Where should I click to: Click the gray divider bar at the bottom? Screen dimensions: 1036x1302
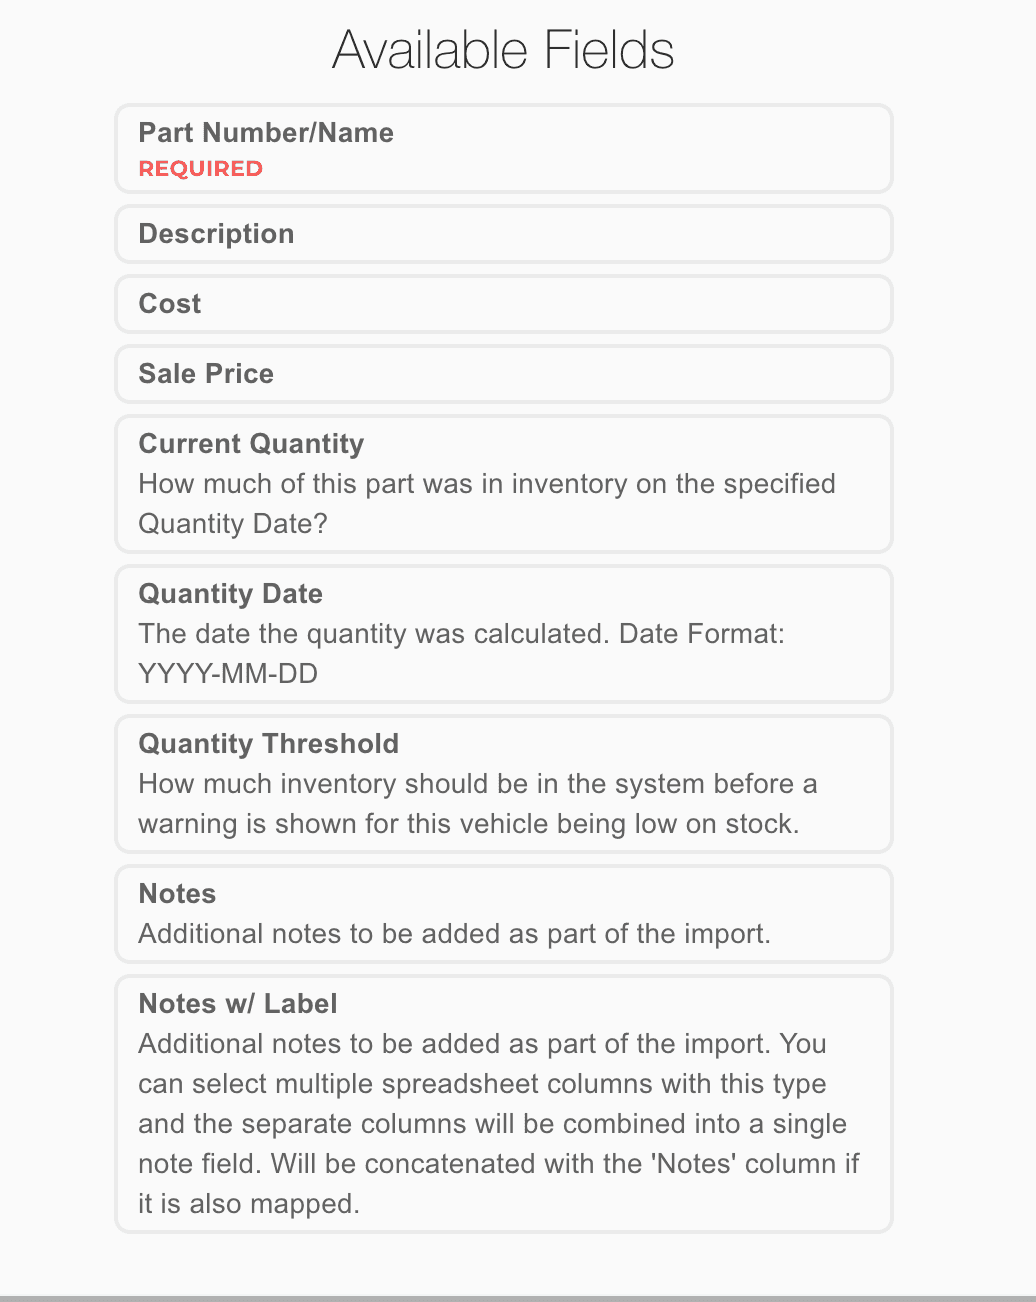[518, 1298]
